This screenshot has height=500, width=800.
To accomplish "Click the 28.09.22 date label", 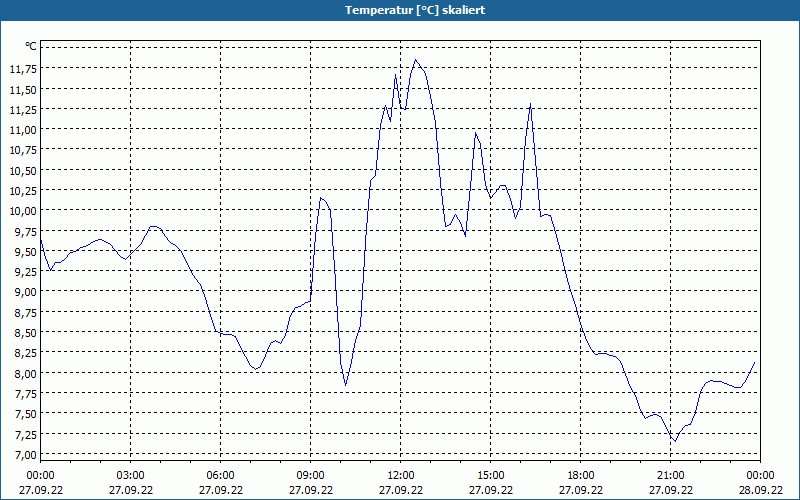I will tap(760, 490).
